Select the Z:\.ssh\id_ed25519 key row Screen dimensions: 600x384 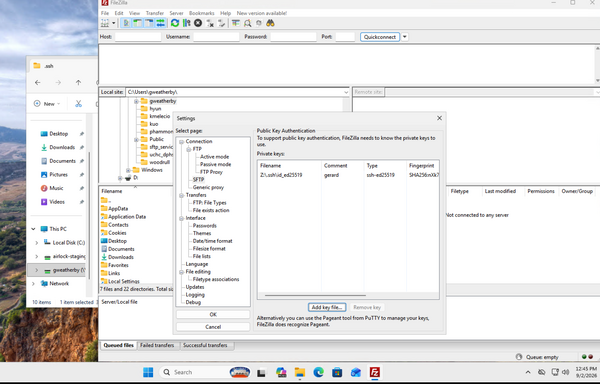click(x=348, y=175)
